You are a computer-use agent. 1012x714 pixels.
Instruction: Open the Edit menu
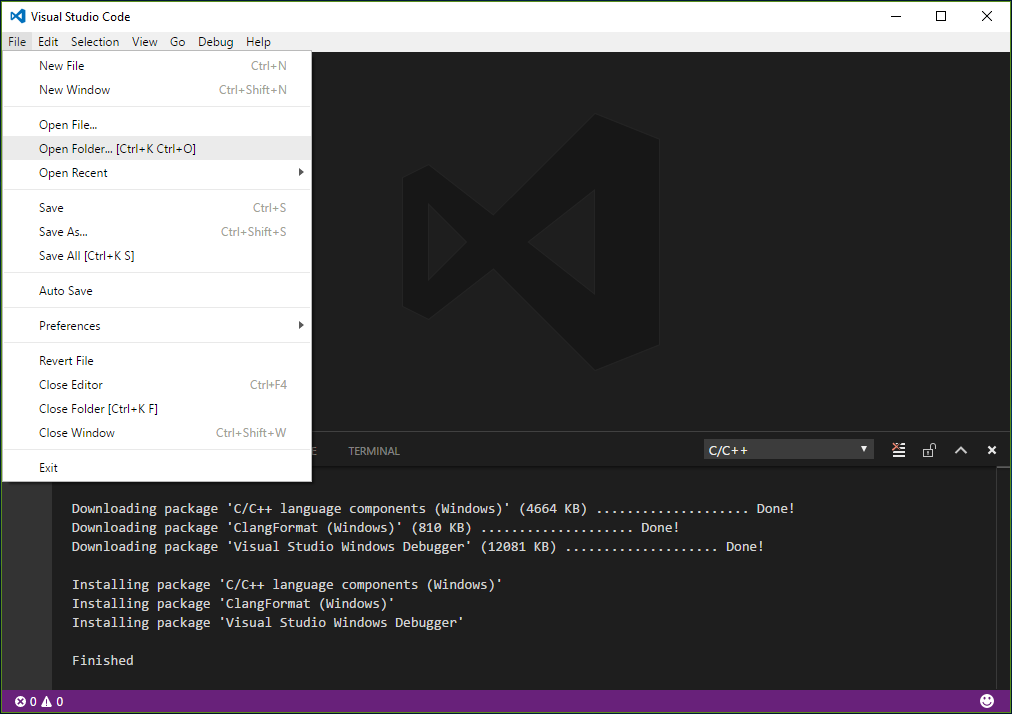pyautogui.click(x=48, y=42)
